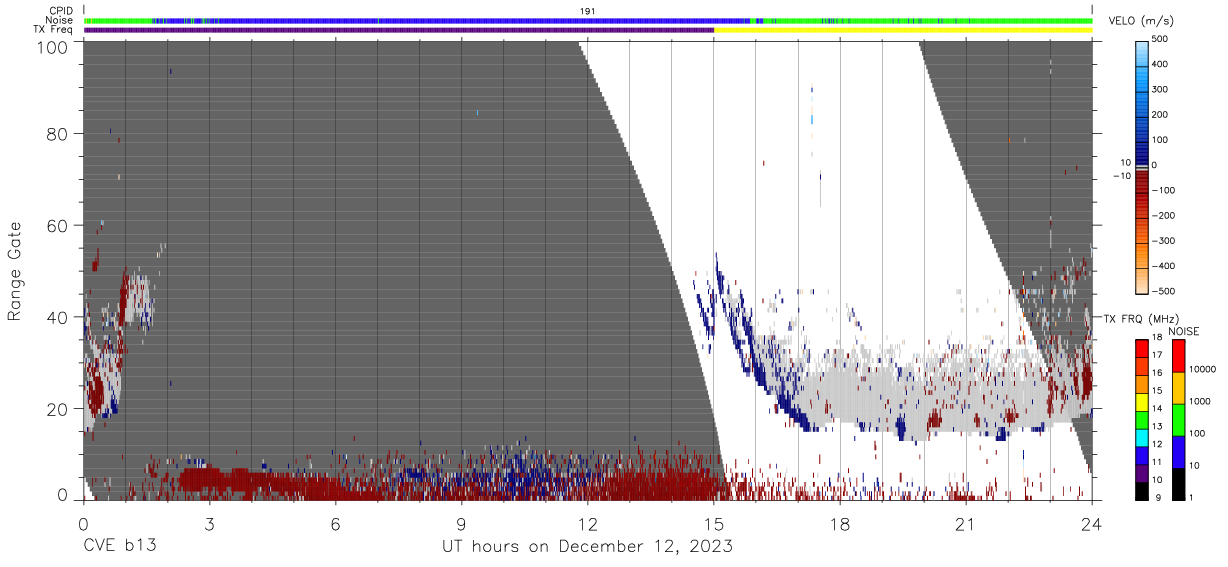Click the 3 tick on the UT hours axis
The width and height of the screenshot is (1228, 567).
209,524
